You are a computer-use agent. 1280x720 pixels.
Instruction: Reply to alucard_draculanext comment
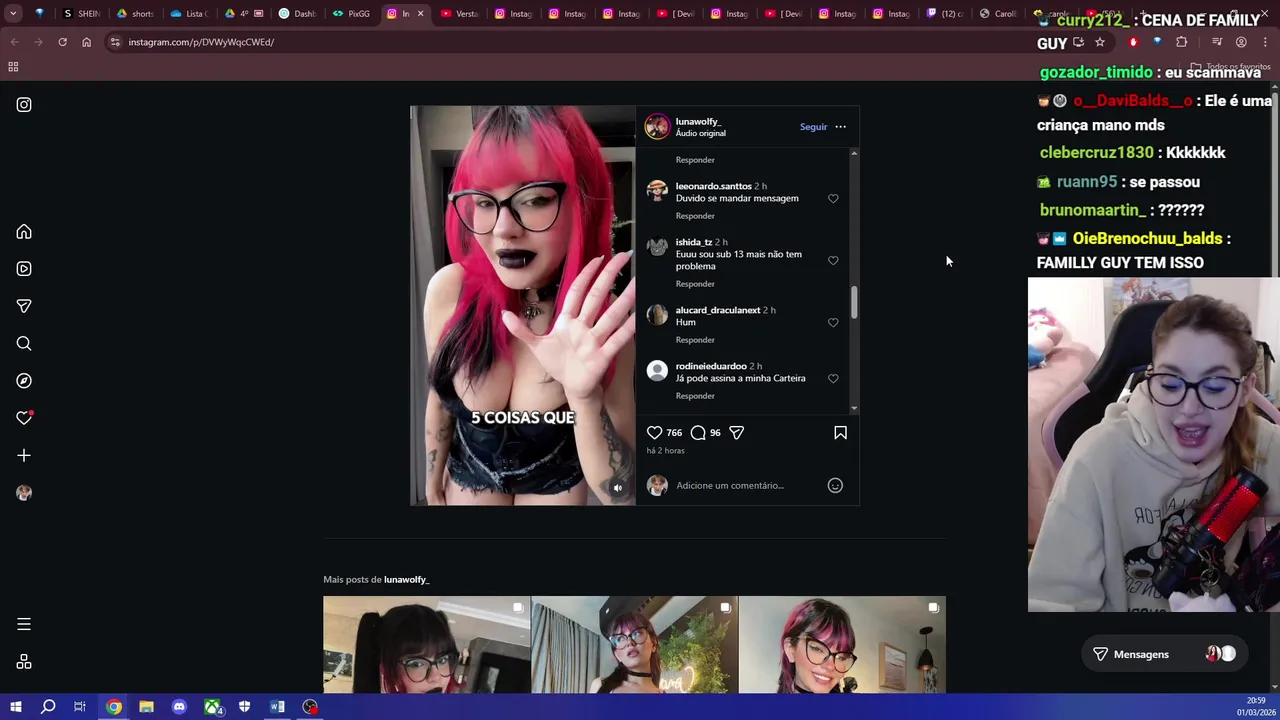695,340
